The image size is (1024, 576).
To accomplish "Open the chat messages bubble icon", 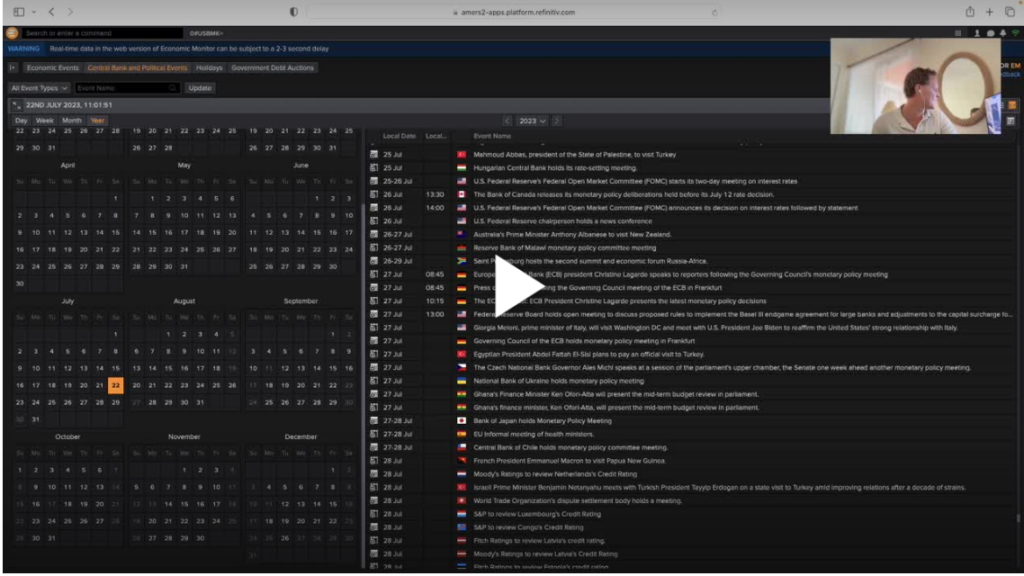I will (x=990, y=33).
